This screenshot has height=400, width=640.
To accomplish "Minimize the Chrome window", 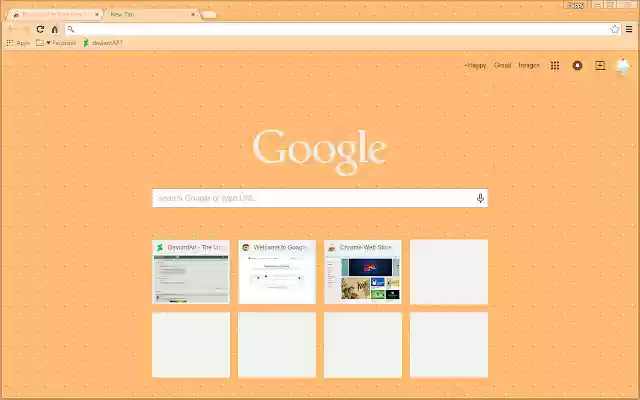I will click(x=597, y=5).
